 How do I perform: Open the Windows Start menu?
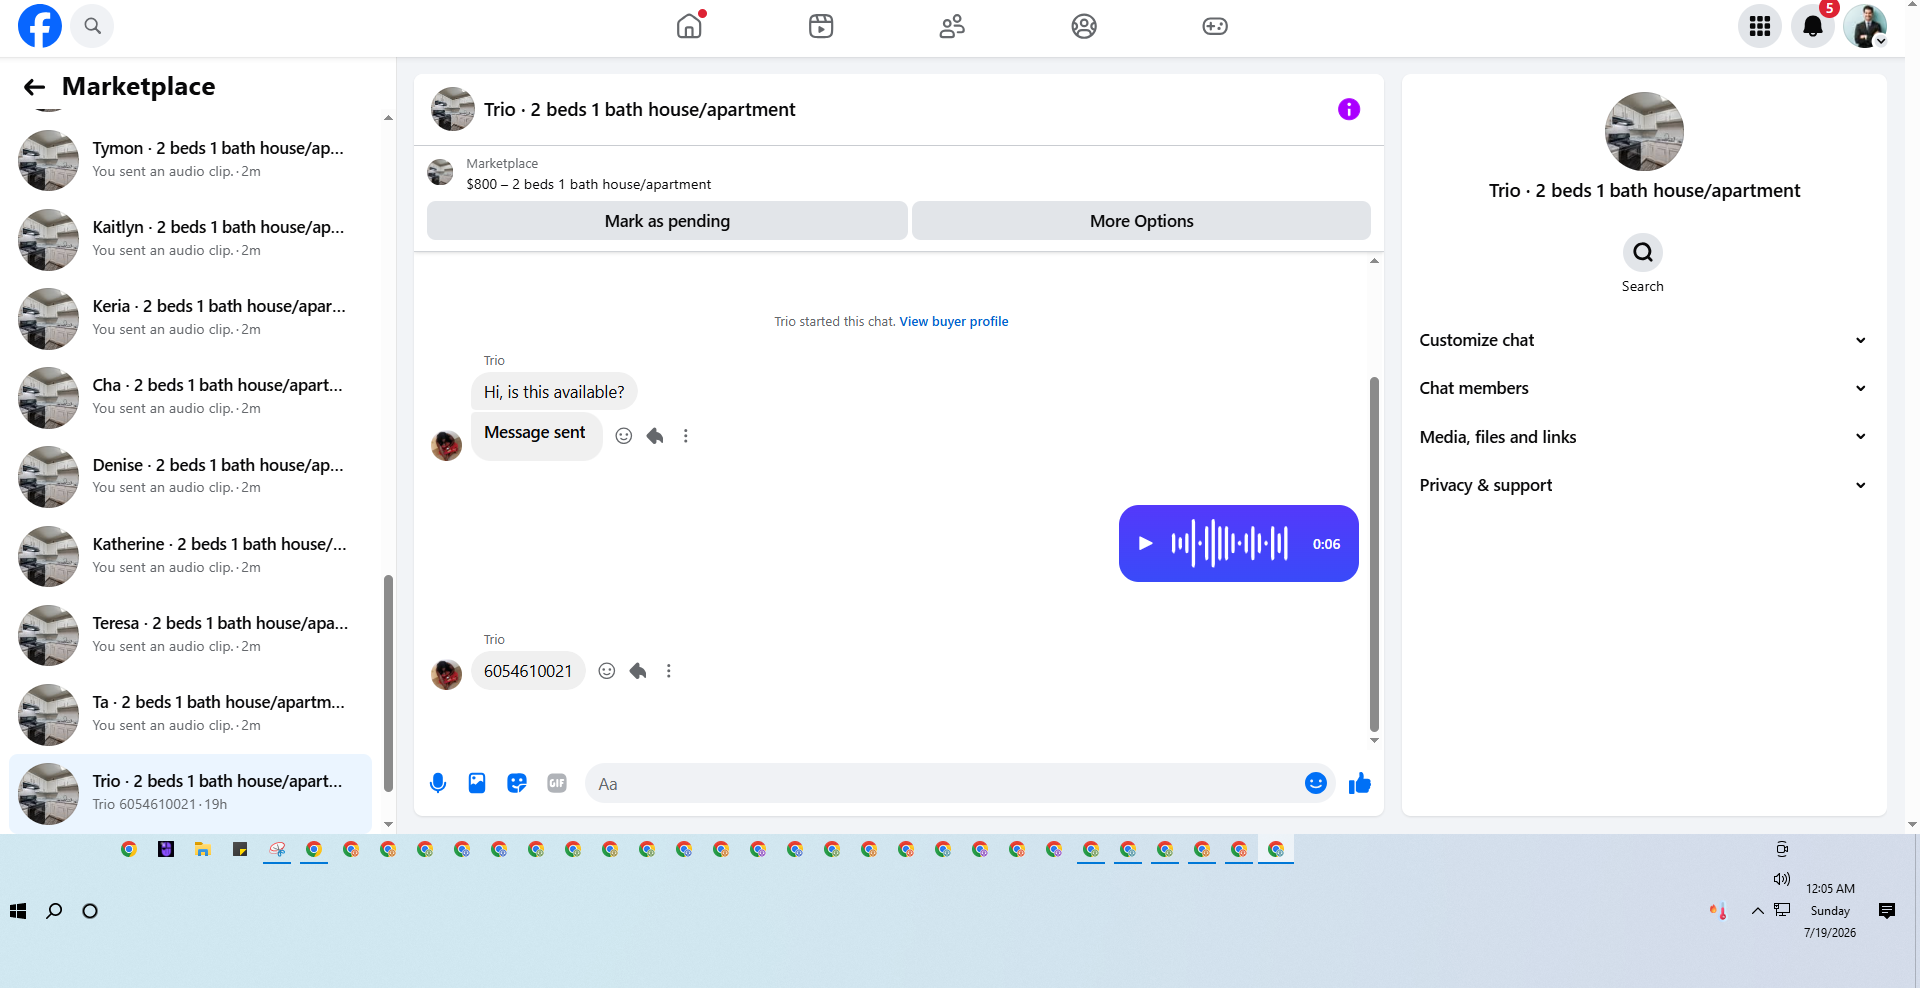[18, 911]
